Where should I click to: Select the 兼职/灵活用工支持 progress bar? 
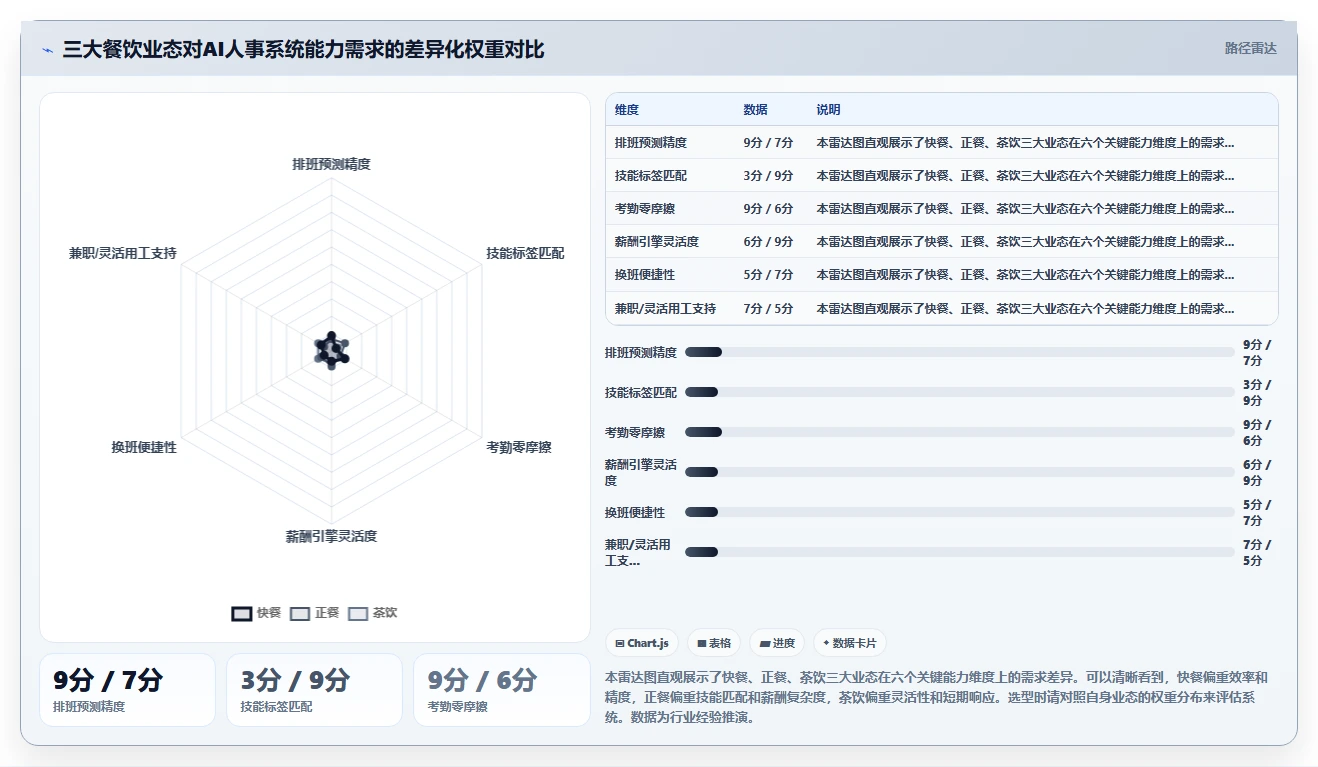(960, 552)
